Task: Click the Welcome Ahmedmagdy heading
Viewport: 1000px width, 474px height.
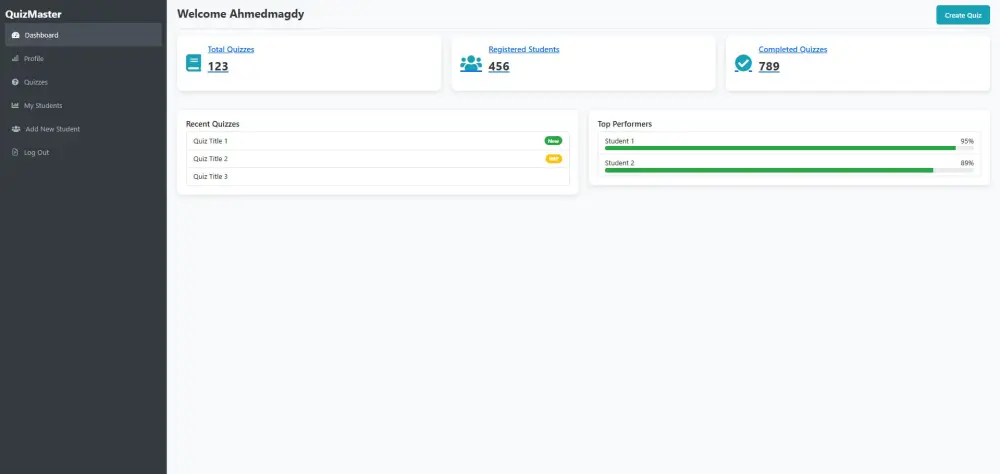Action: pyautogui.click(x=240, y=14)
